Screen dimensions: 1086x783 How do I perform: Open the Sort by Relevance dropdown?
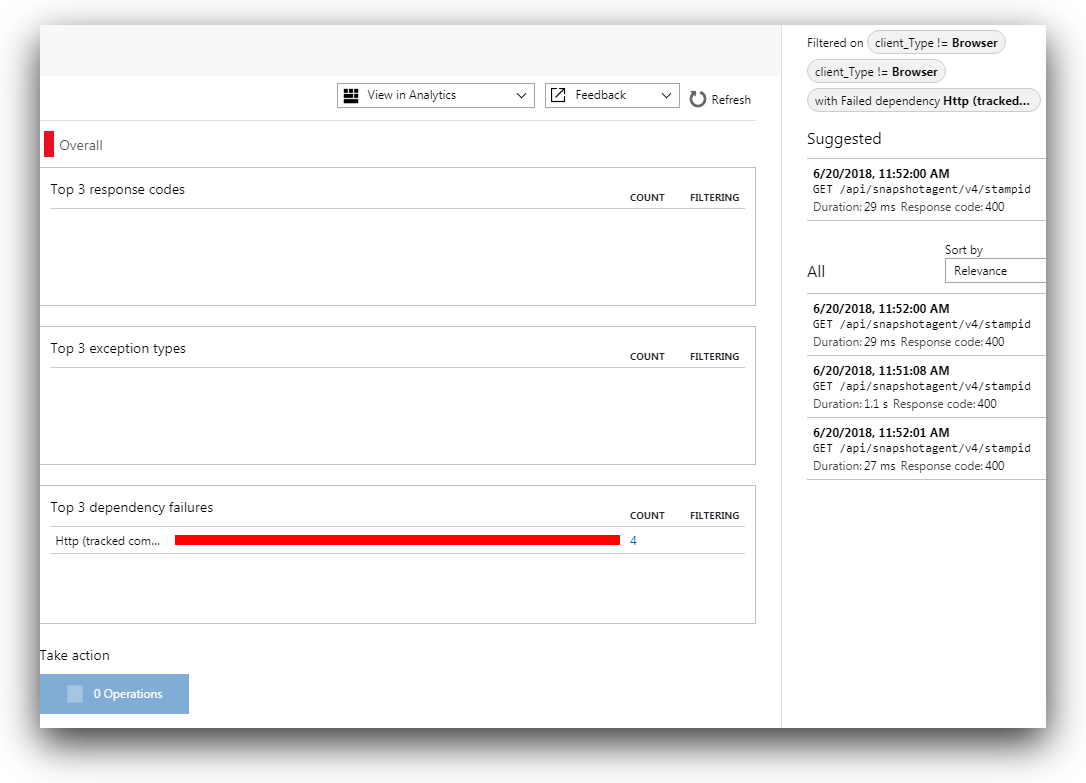[x=995, y=271]
